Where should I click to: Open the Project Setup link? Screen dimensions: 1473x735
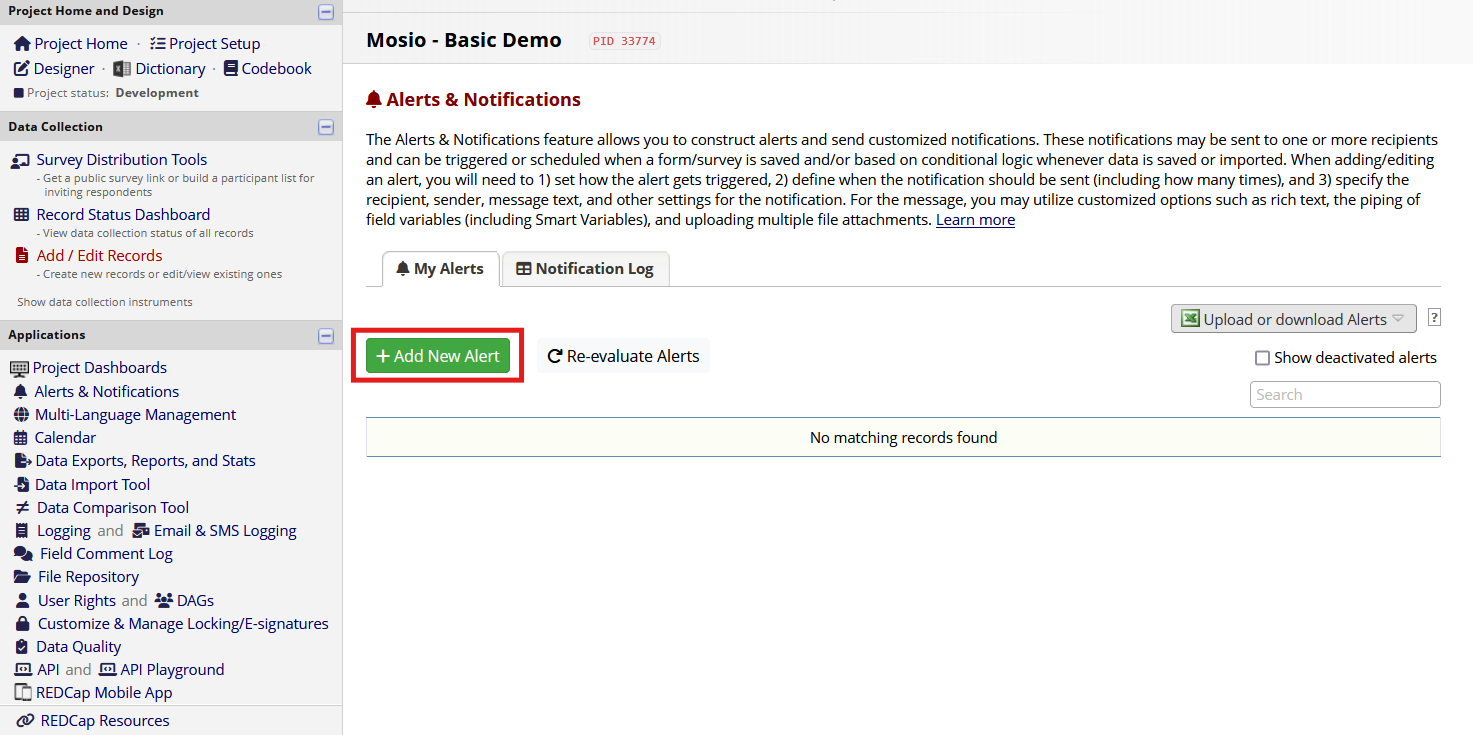click(x=214, y=44)
